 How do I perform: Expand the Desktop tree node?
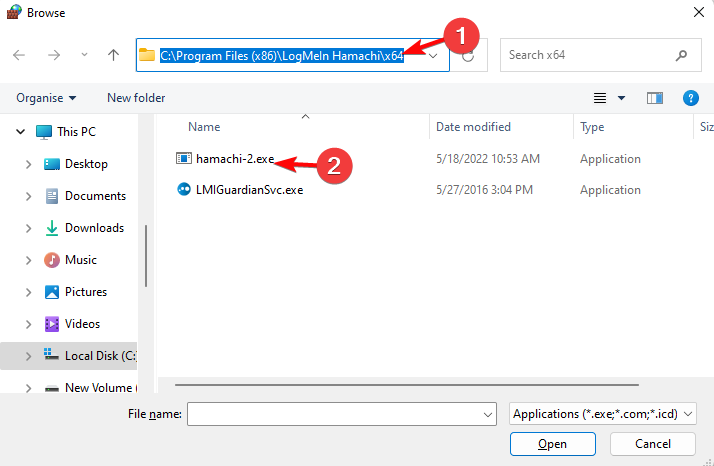point(28,164)
